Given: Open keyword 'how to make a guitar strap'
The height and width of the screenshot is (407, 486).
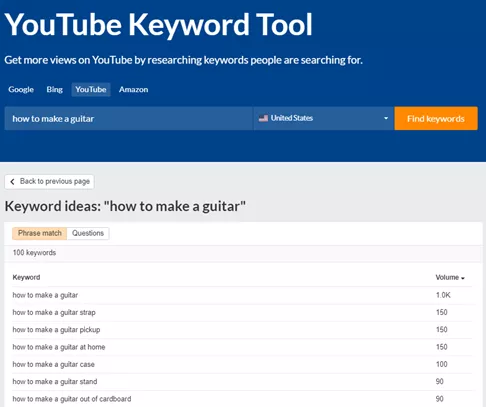Looking at the screenshot, I should tap(54, 313).
